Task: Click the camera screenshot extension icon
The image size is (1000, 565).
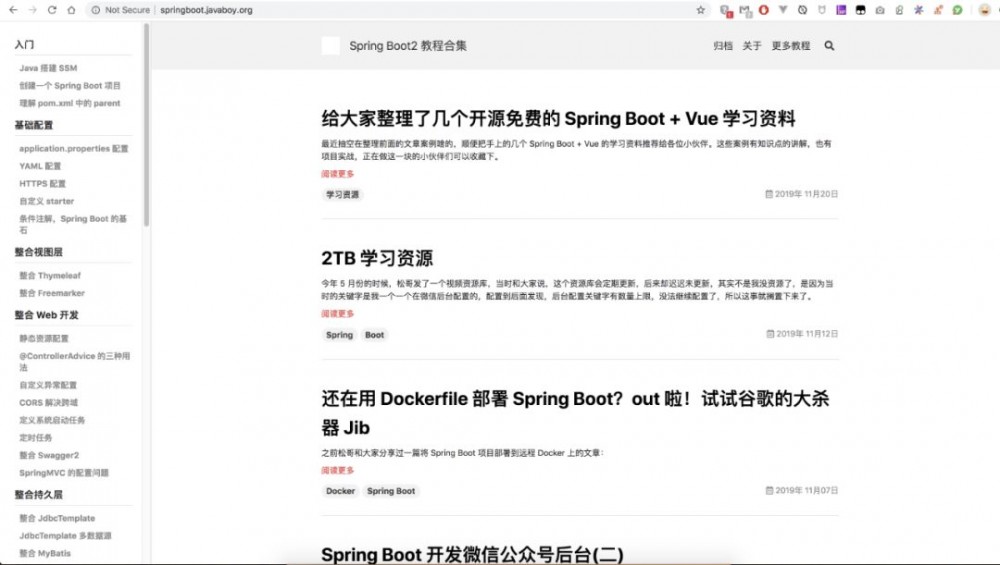Action: [880, 10]
